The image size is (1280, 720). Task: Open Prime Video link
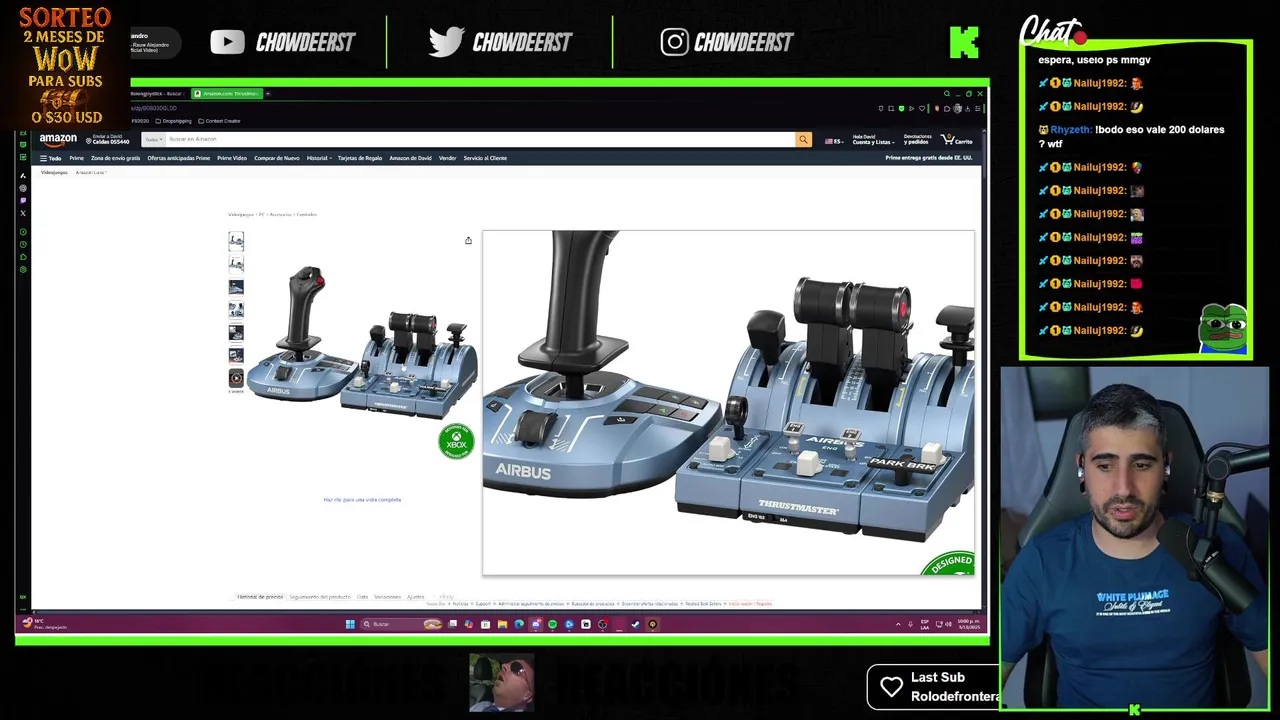[232, 158]
